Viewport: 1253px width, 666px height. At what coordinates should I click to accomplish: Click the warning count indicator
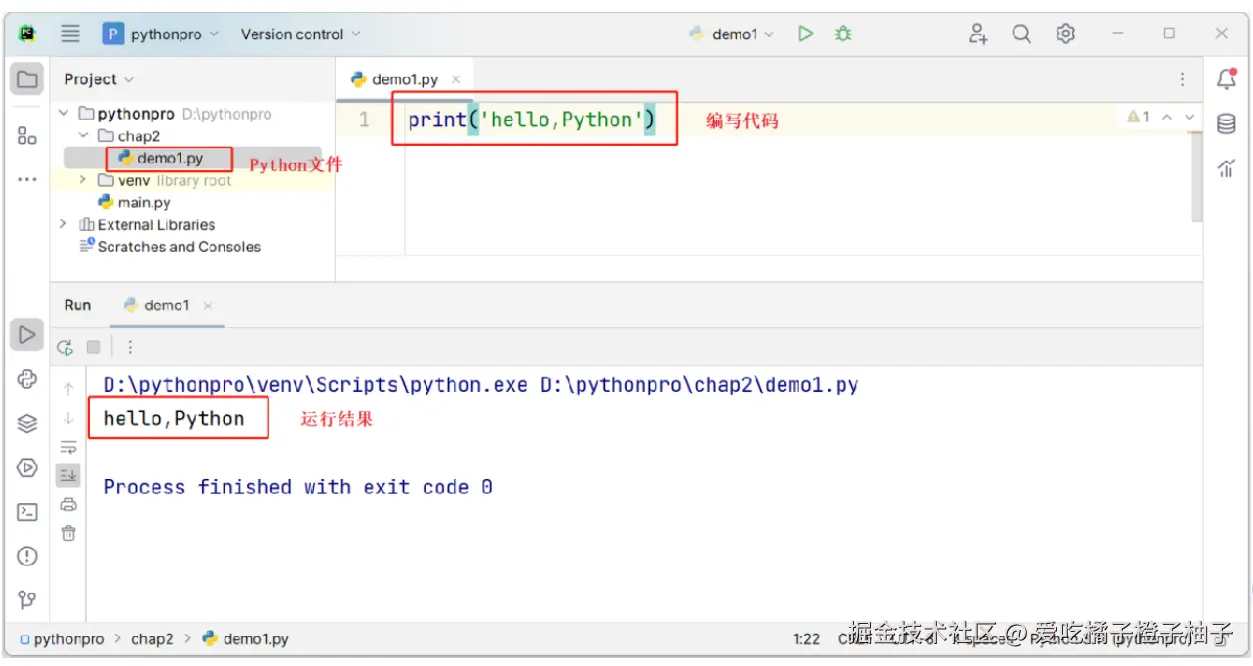tap(1139, 117)
